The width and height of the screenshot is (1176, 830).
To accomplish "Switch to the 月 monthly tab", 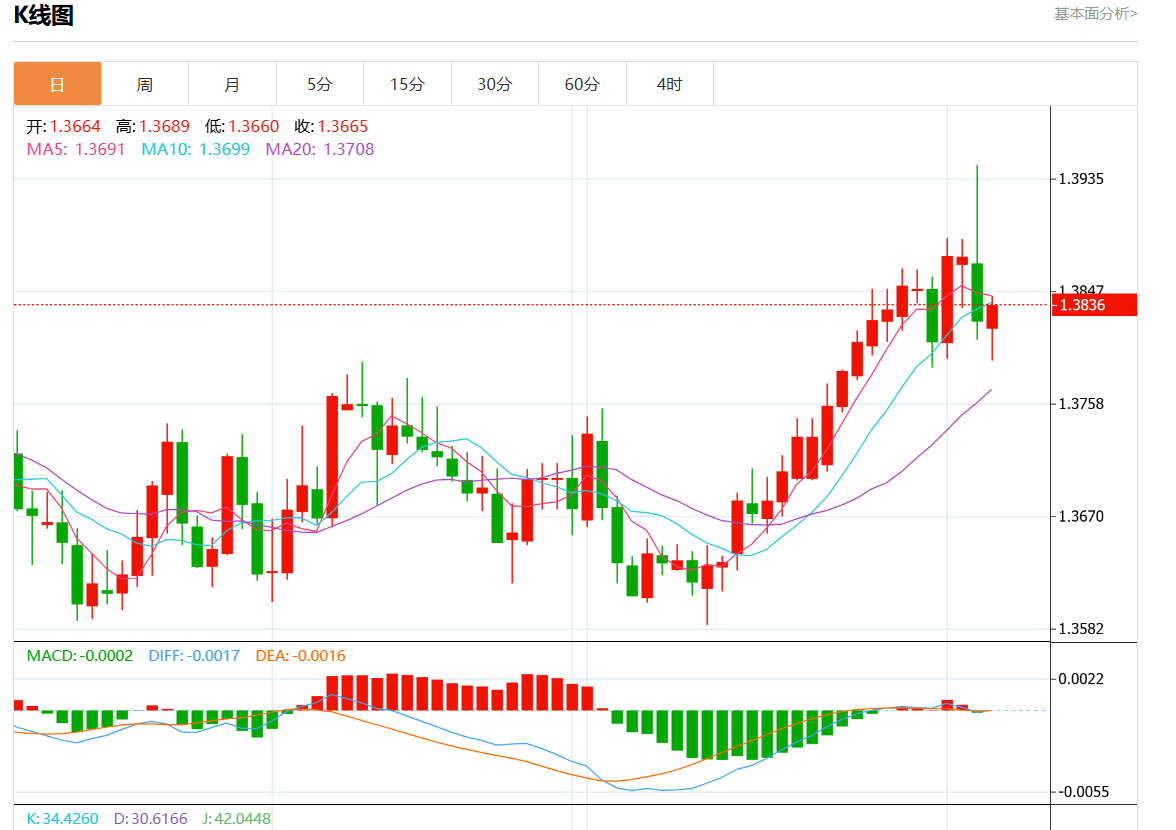I will (x=232, y=84).
